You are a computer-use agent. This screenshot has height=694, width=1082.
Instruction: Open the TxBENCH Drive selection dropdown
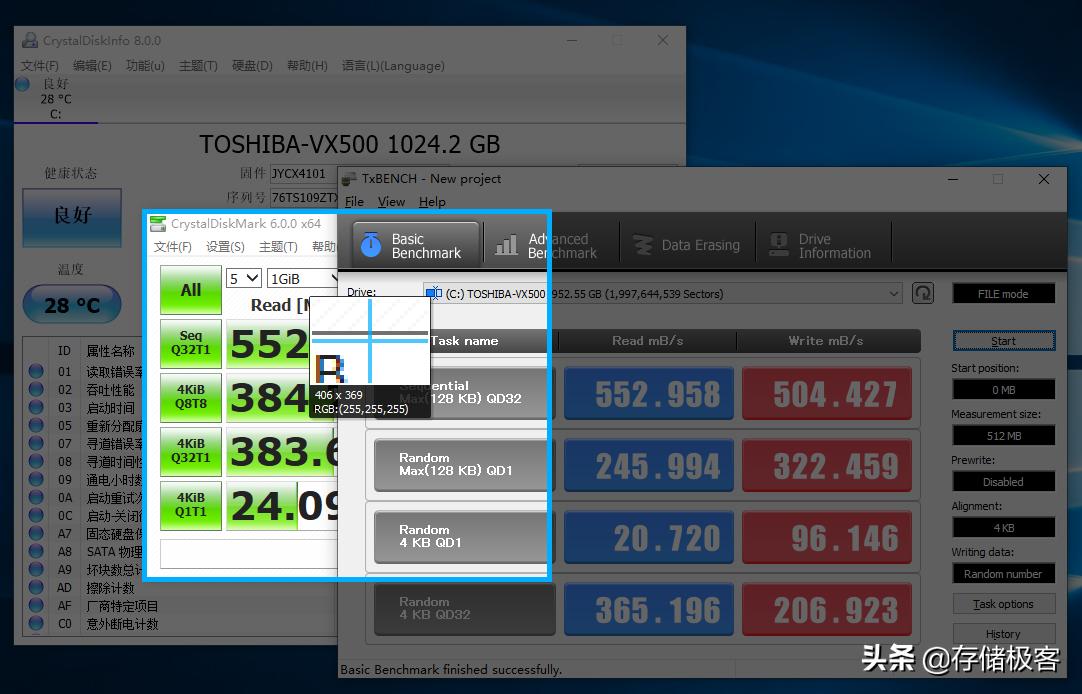click(663, 294)
